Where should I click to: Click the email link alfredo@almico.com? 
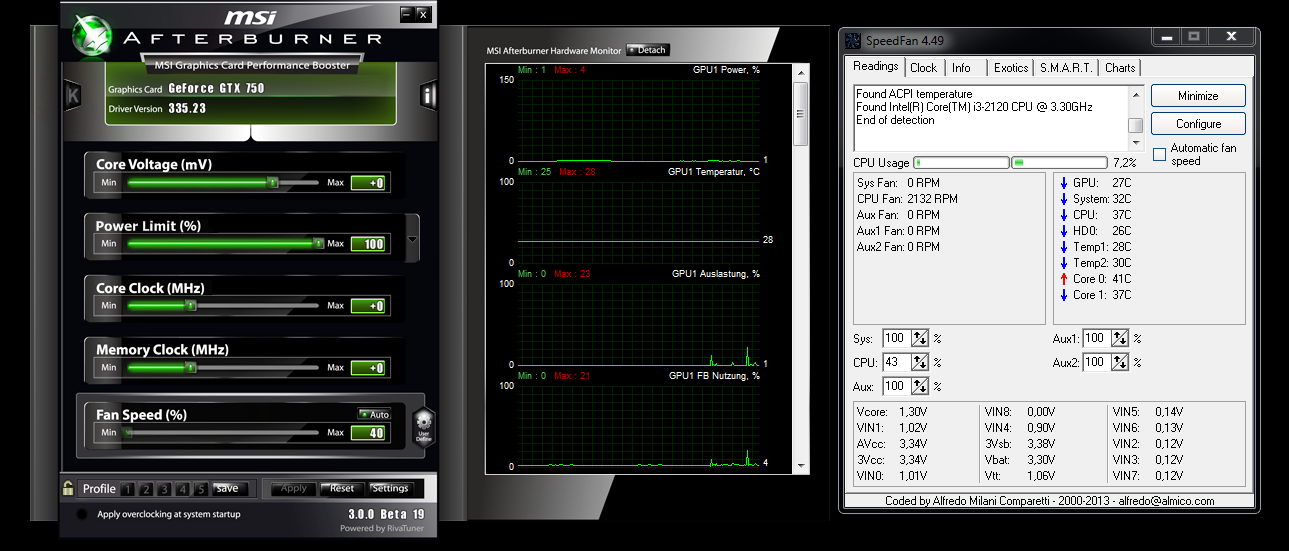[x=1166, y=501]
